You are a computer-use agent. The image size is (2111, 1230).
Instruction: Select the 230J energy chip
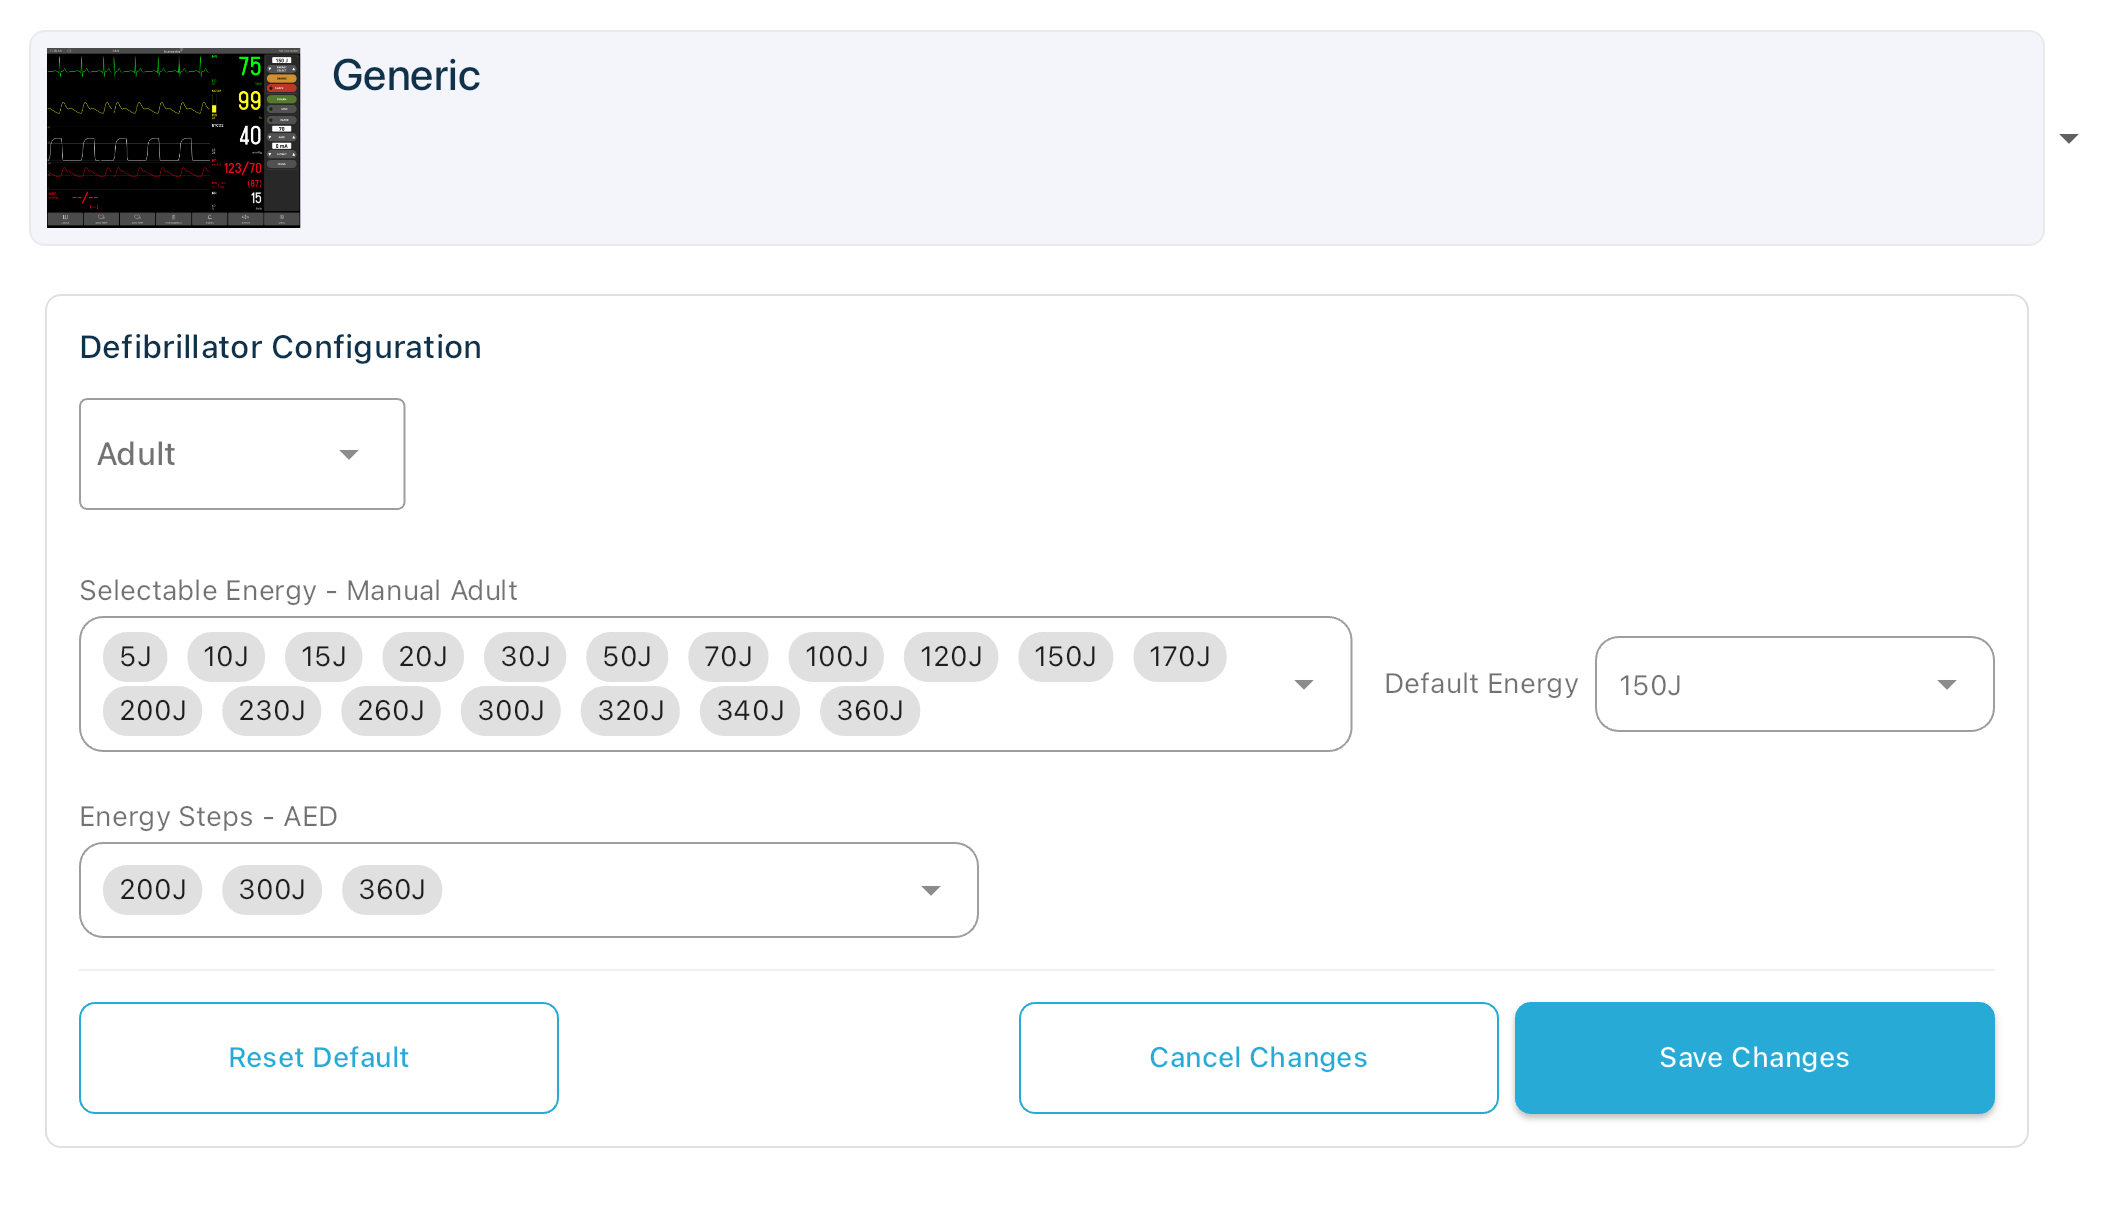pyautogui.click(x=272, y=711)
